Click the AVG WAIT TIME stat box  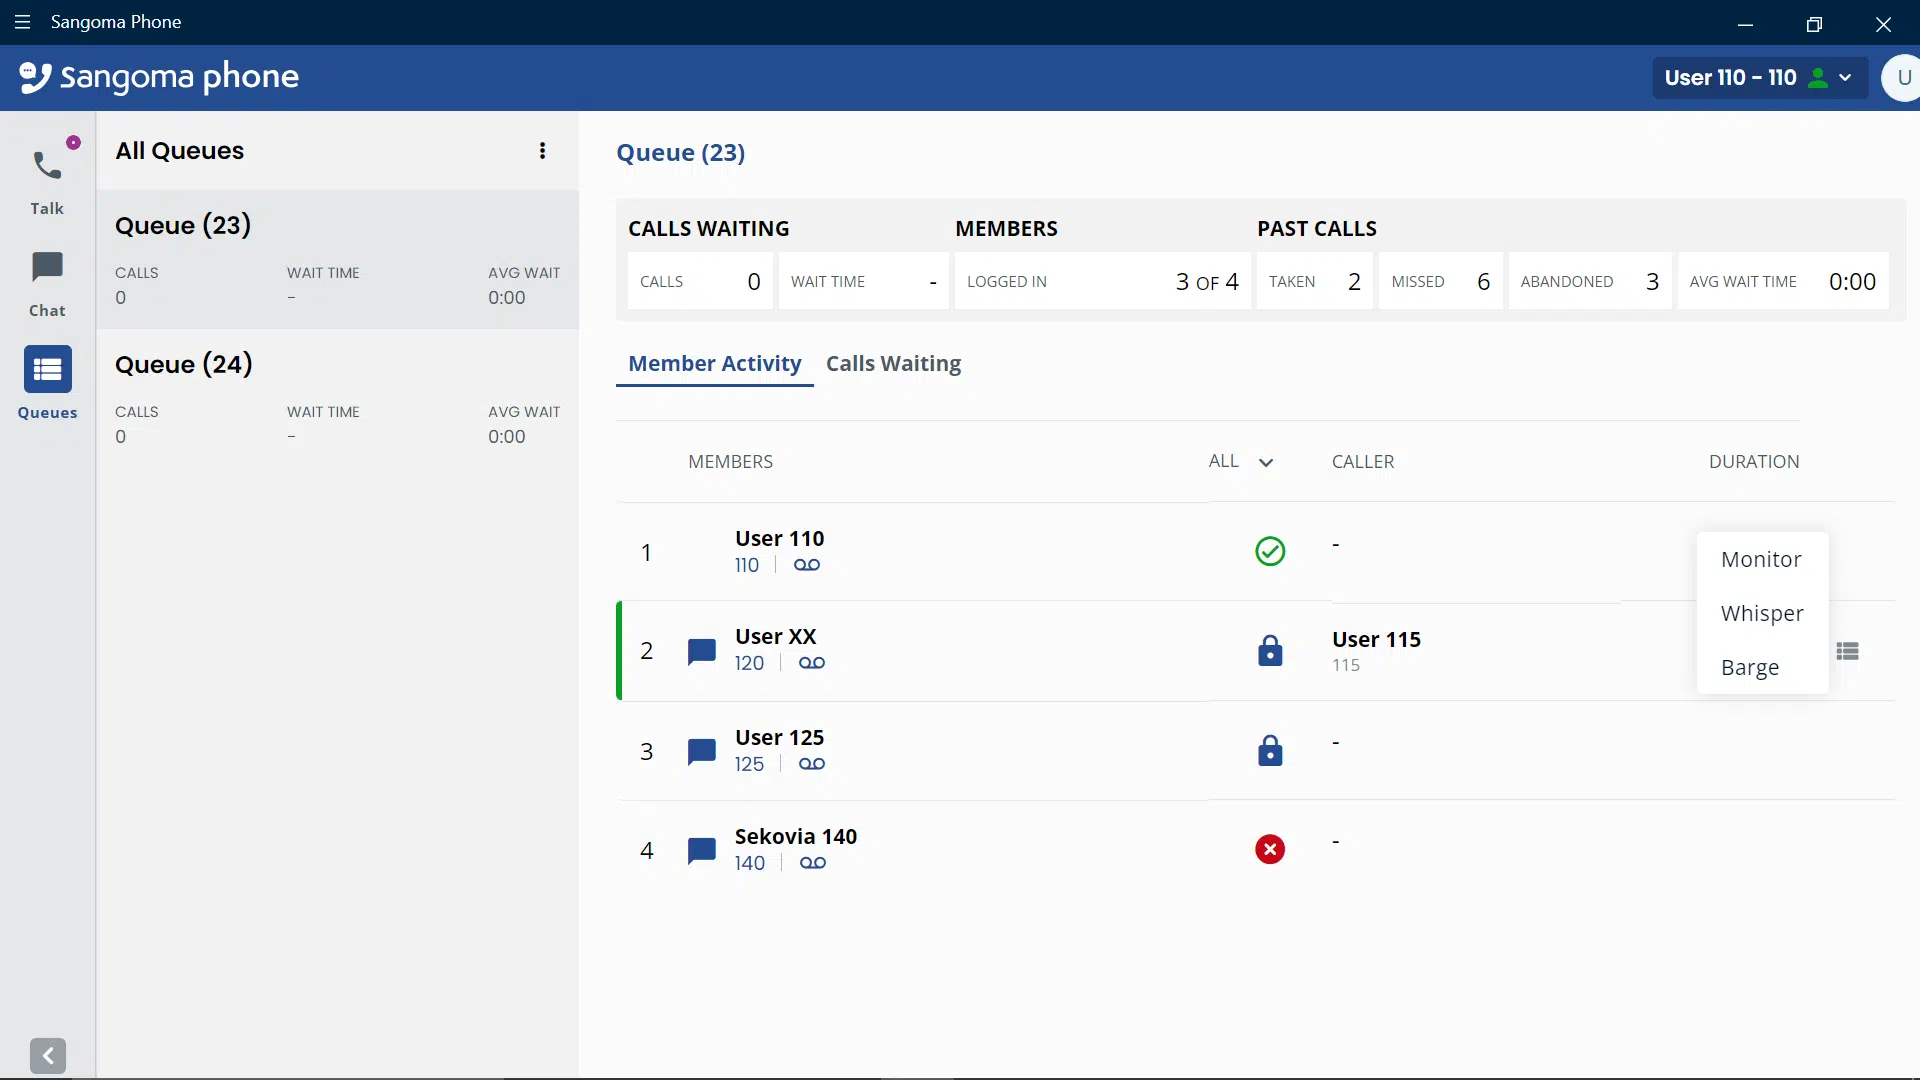pyautogui.click(x=1782, y=281)
